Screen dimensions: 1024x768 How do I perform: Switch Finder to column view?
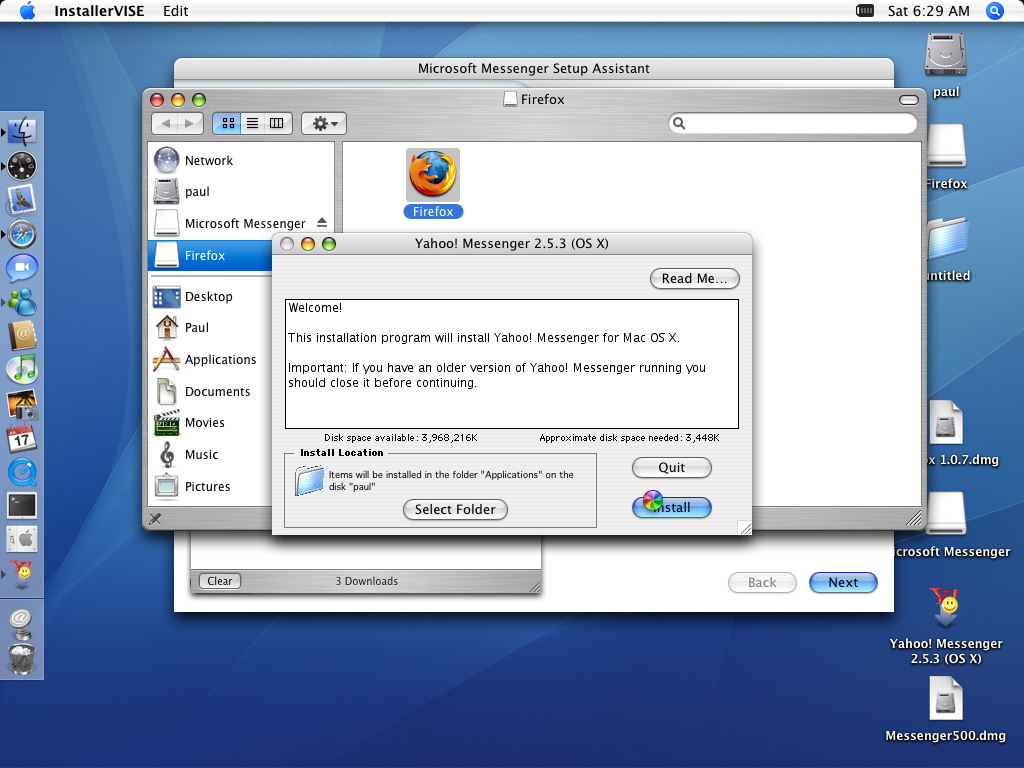tap(276, 123)
